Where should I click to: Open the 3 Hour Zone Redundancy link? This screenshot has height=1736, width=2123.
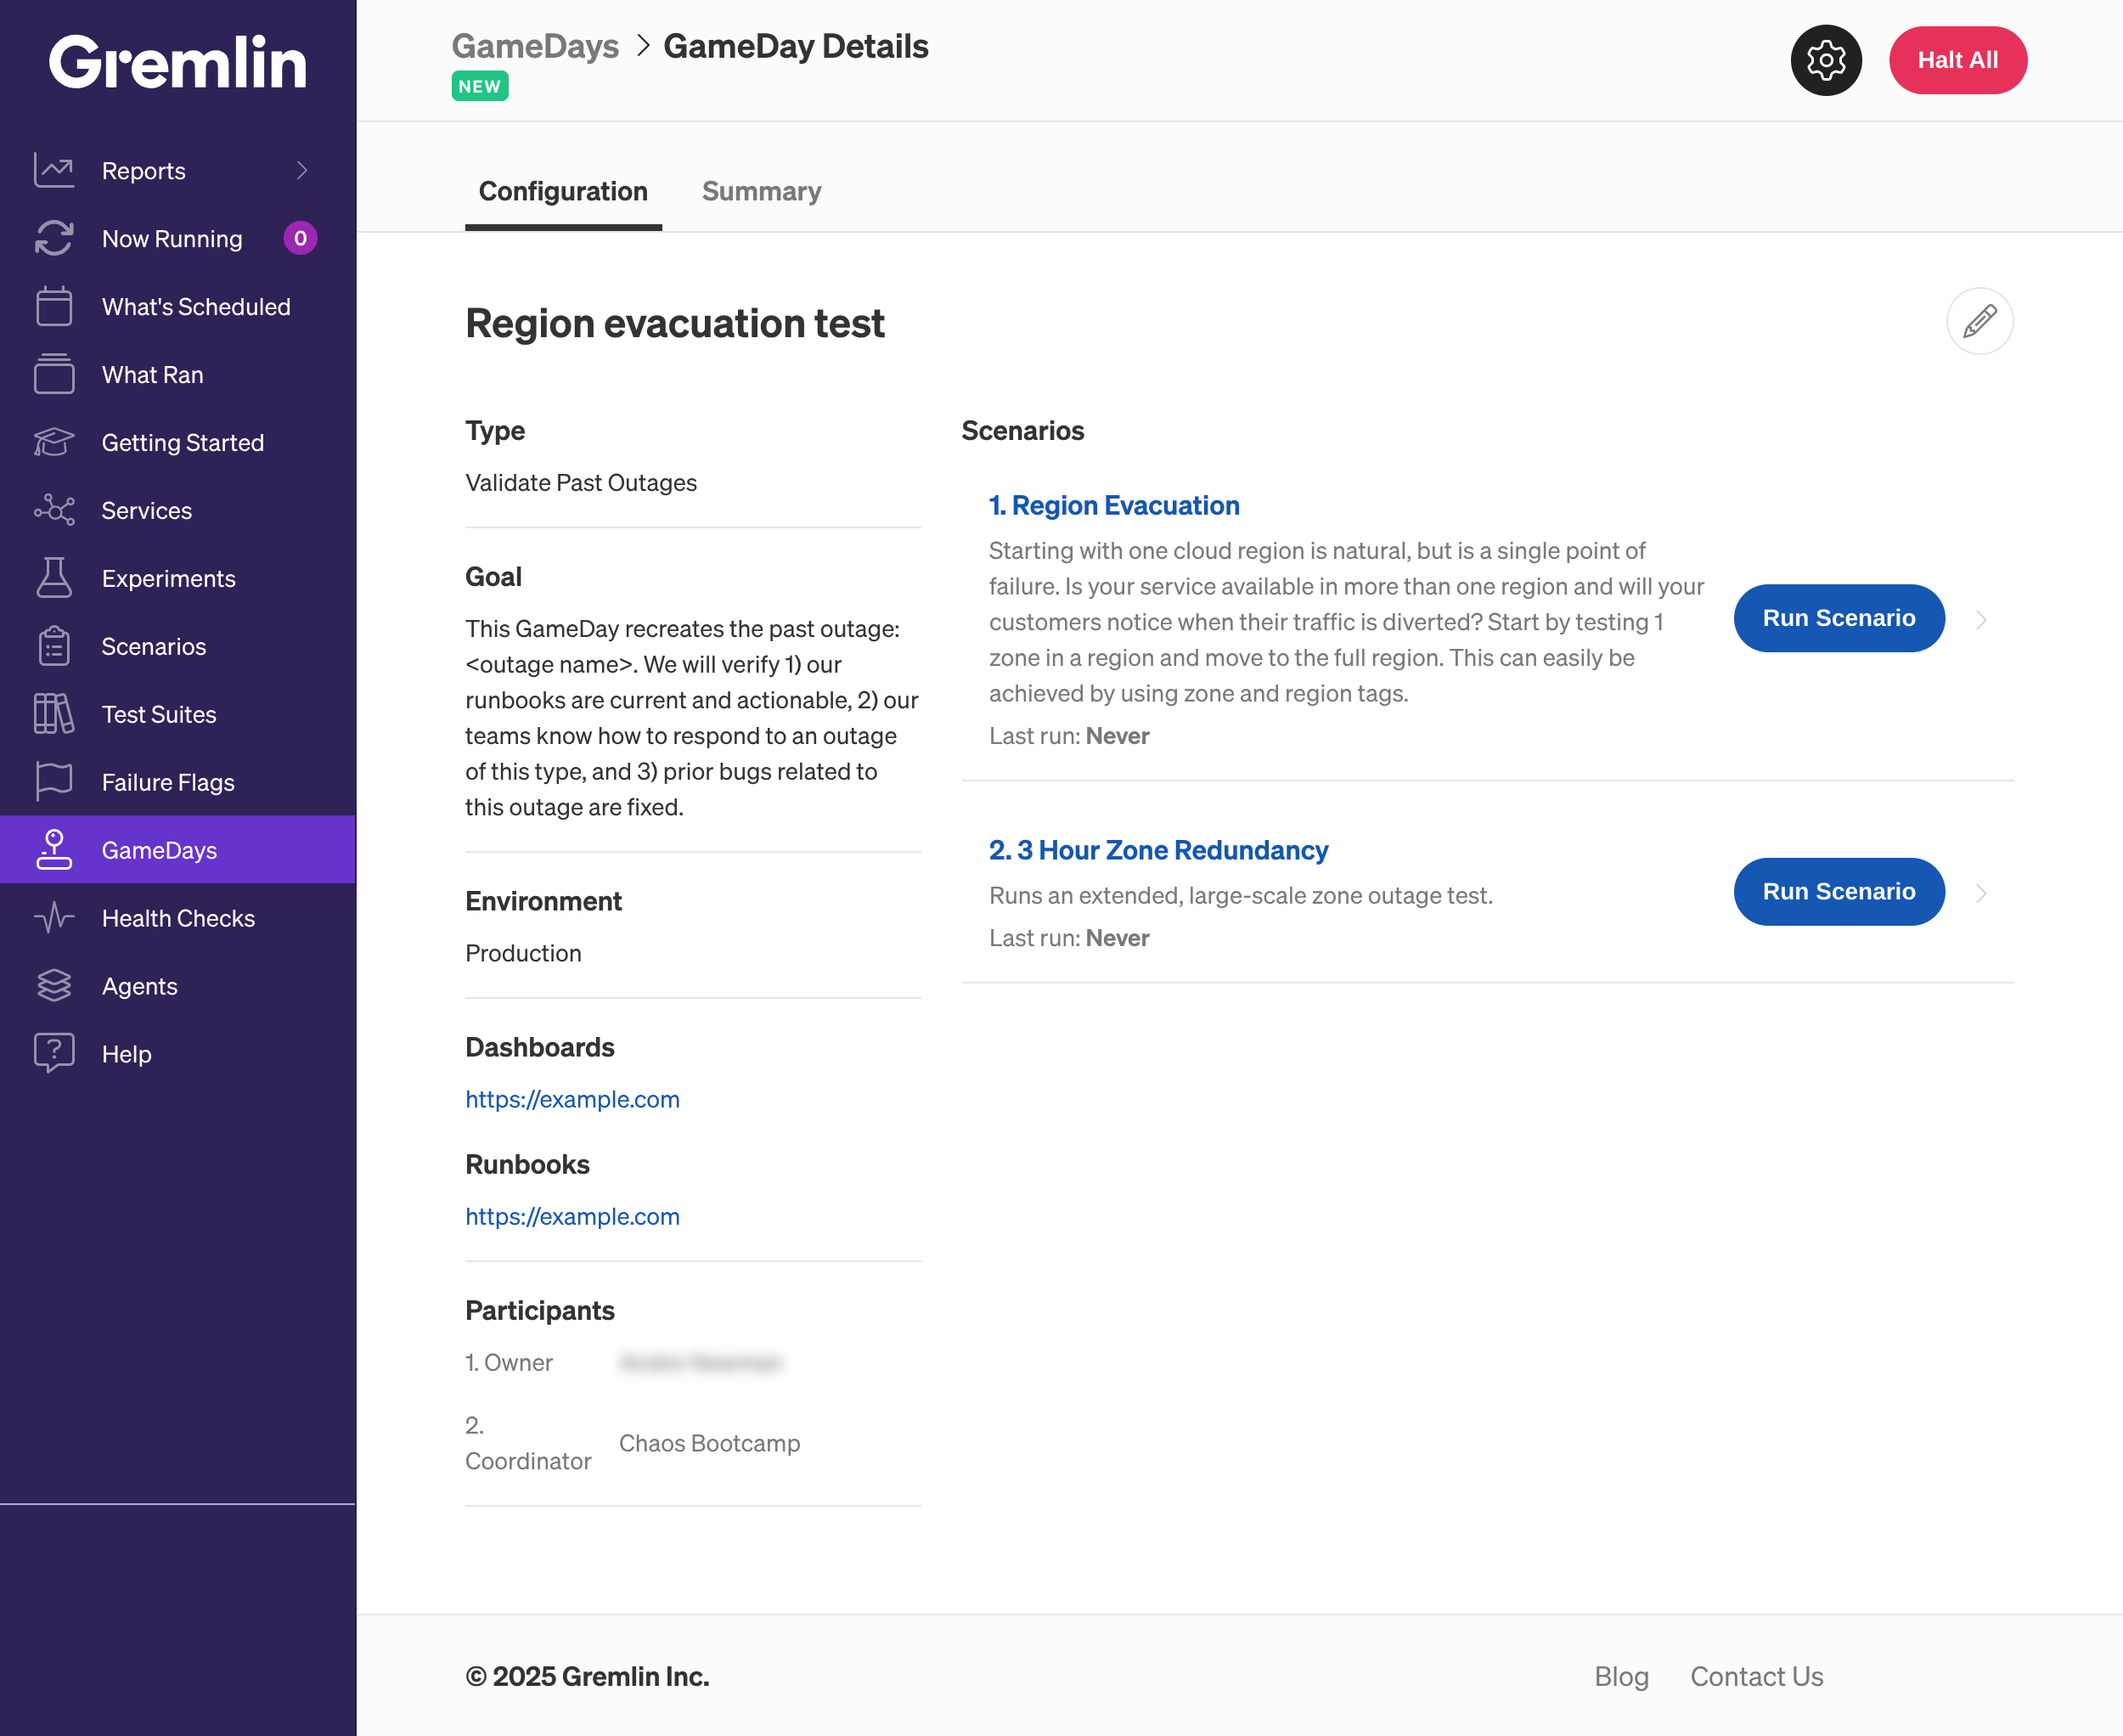(1158, 850)
